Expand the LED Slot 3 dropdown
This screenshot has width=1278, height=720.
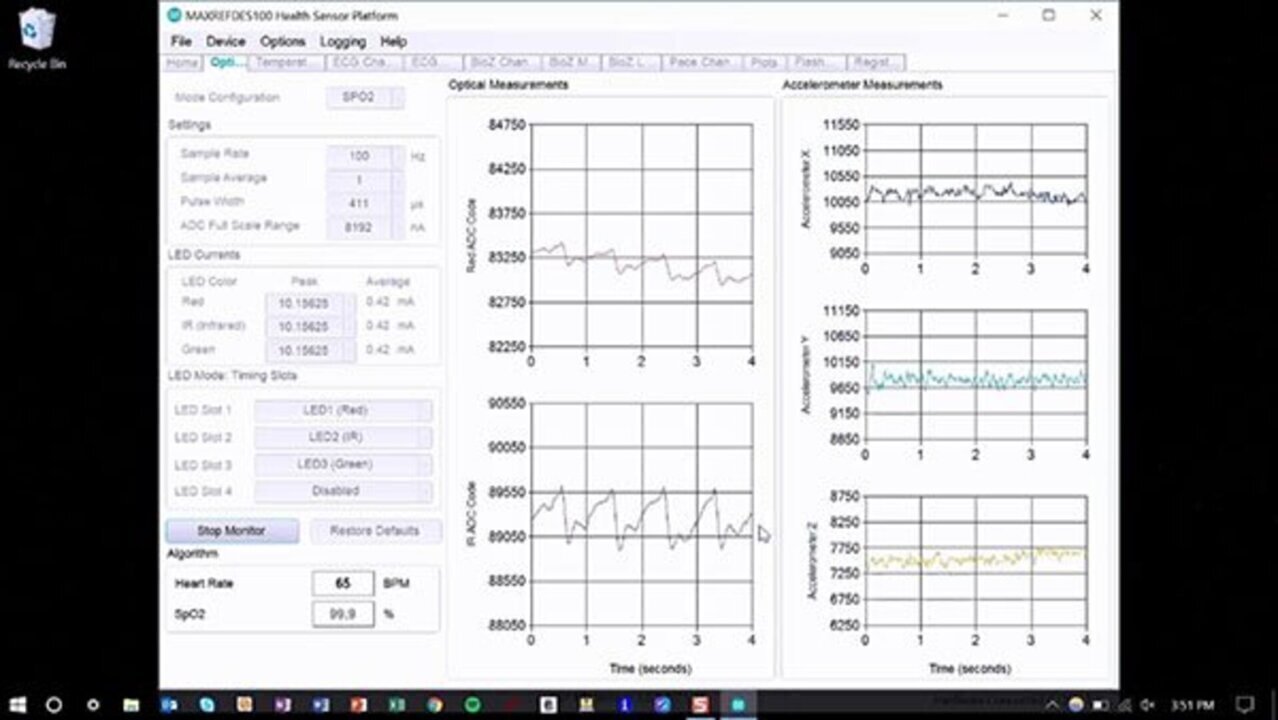[343, 464]
